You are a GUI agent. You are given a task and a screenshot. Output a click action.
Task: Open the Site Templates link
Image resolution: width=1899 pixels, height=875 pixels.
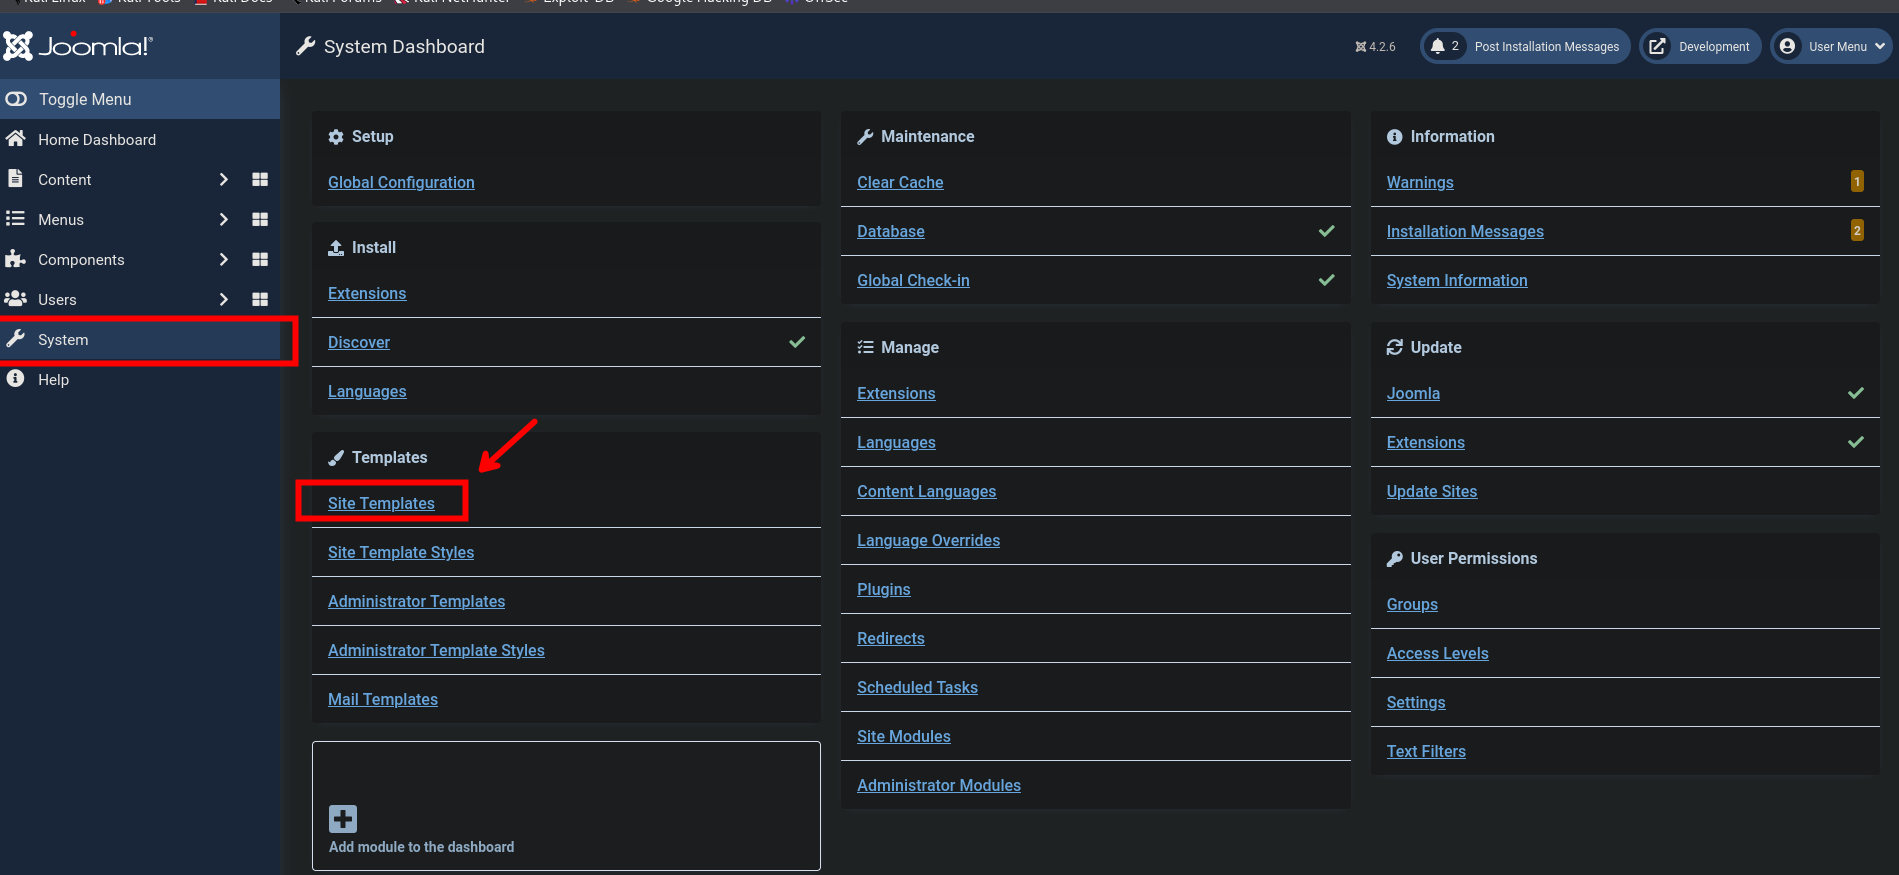381,503
